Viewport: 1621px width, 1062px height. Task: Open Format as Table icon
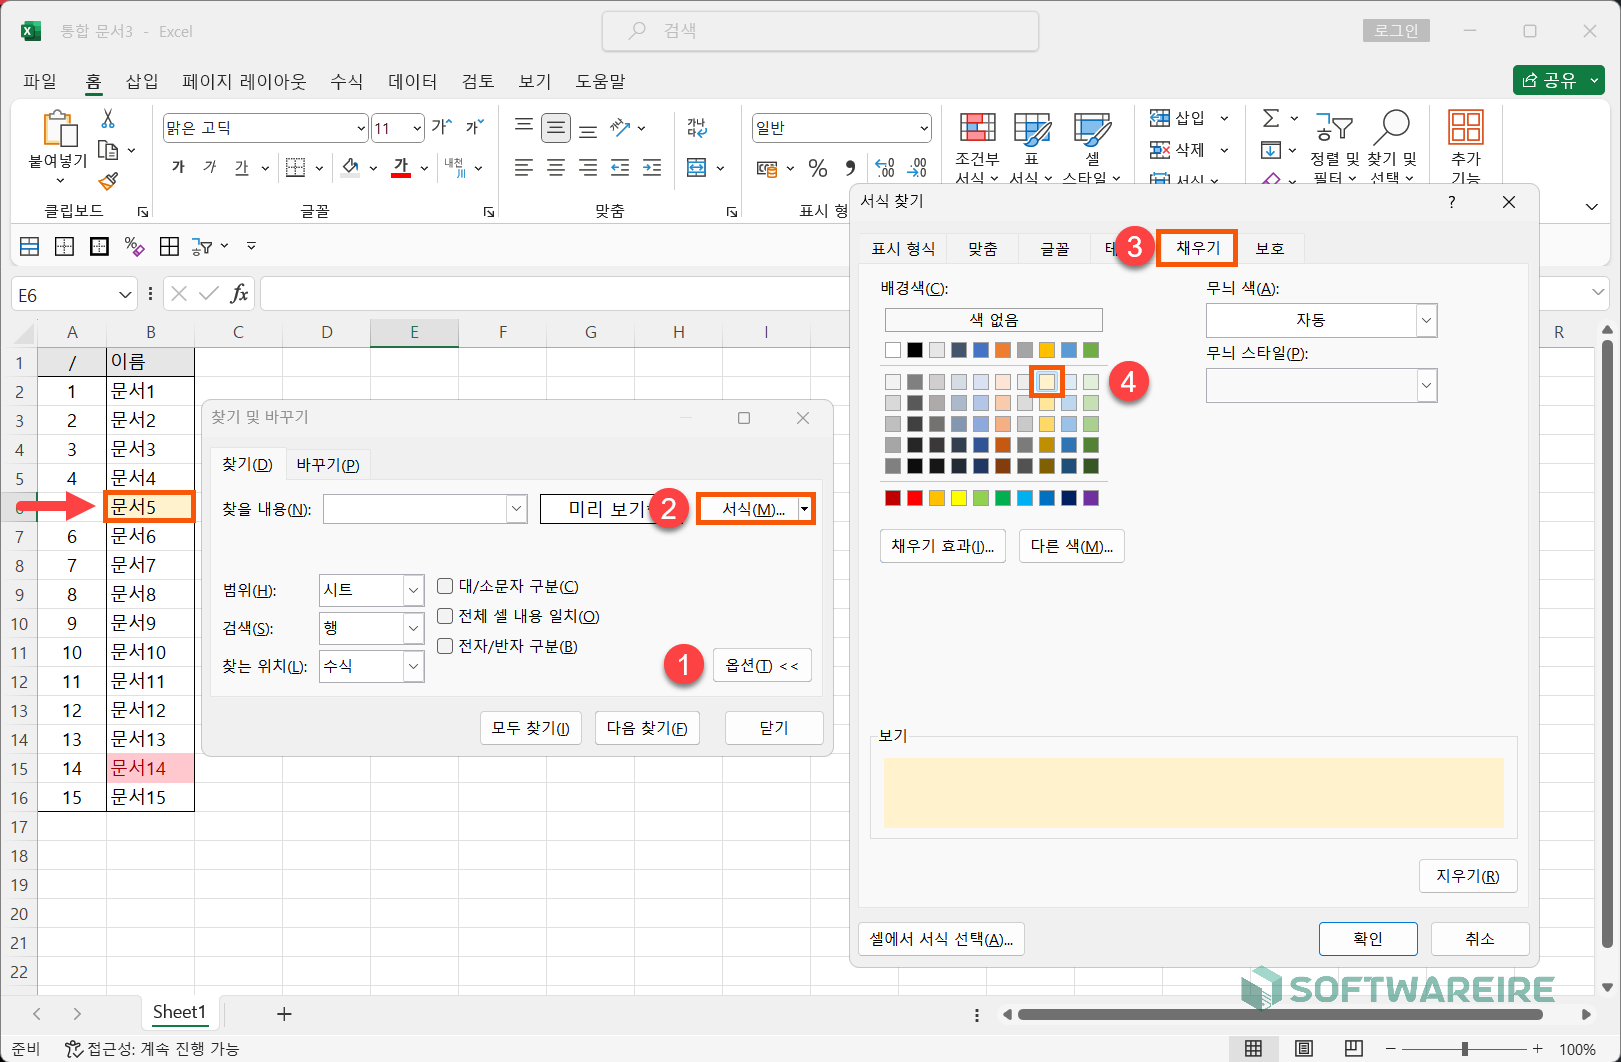pyautogui.click(x=1032, y=128)
